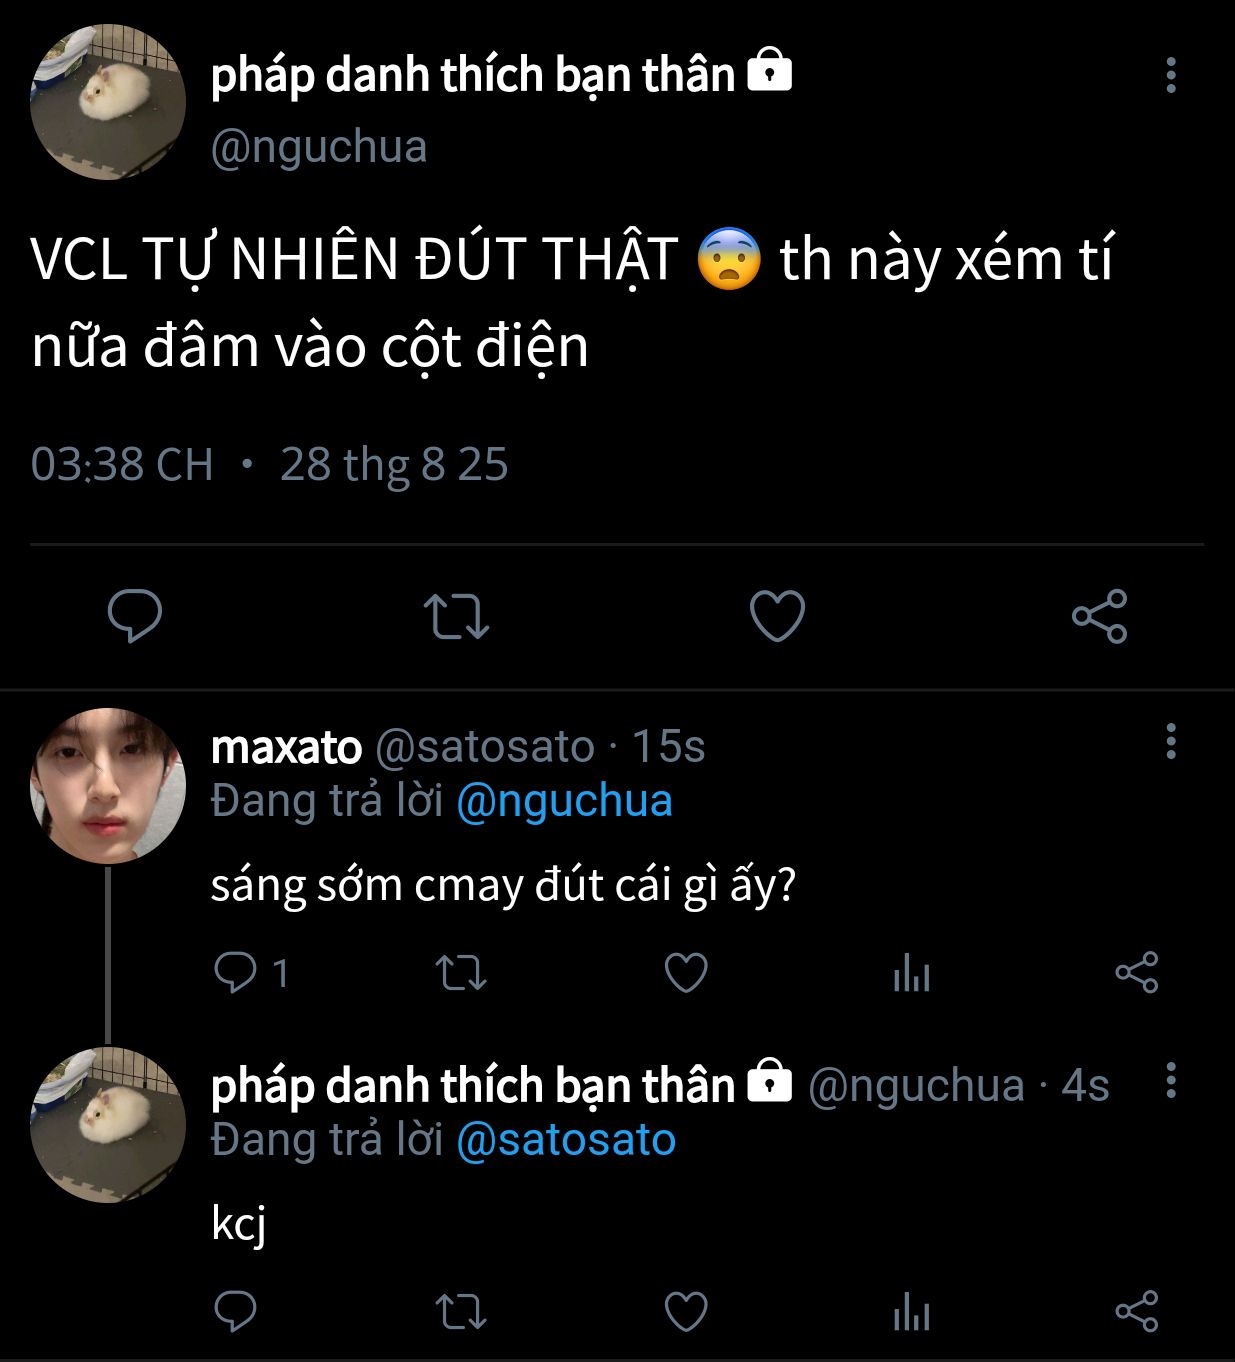Open the @satosato mention link
This screenshot has width=1235, height=1362.
566,1140
